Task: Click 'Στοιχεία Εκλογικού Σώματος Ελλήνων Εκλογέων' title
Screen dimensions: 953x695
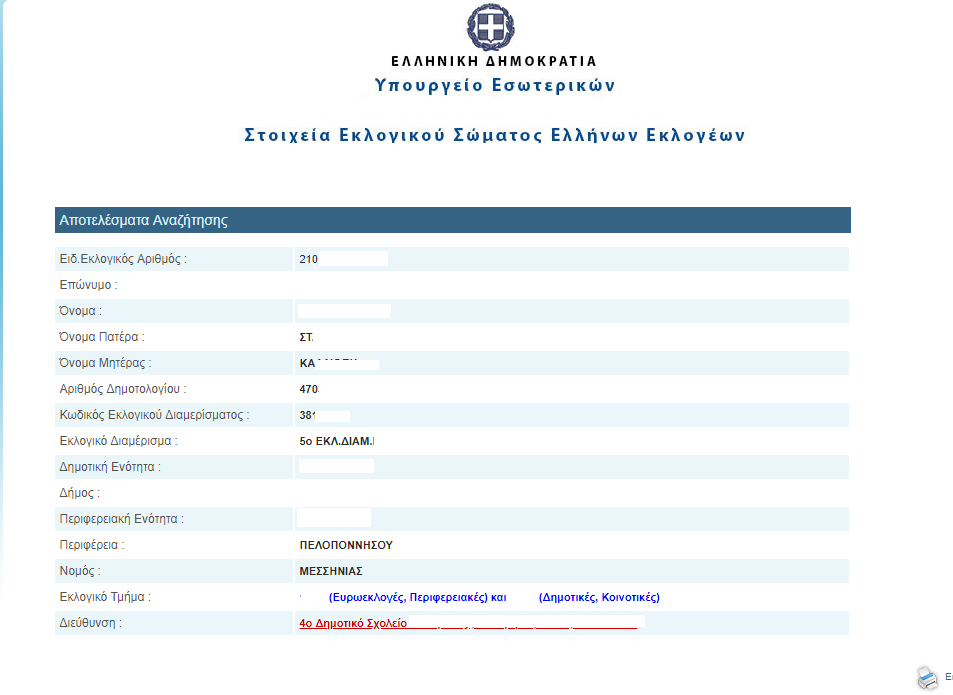Action: tap(495, 135)
